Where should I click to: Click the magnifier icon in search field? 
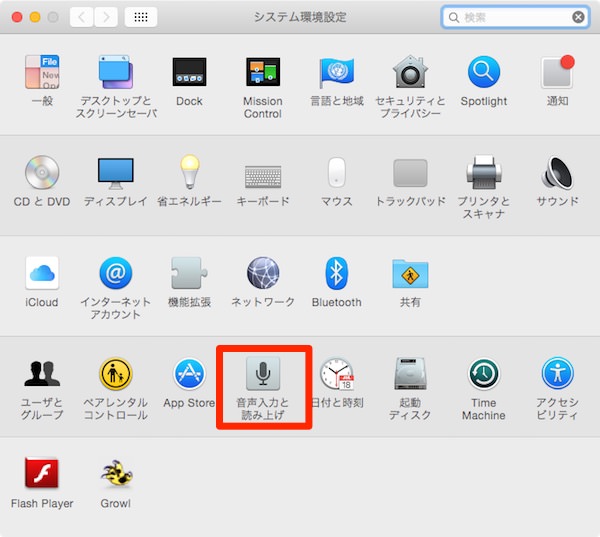453,17
